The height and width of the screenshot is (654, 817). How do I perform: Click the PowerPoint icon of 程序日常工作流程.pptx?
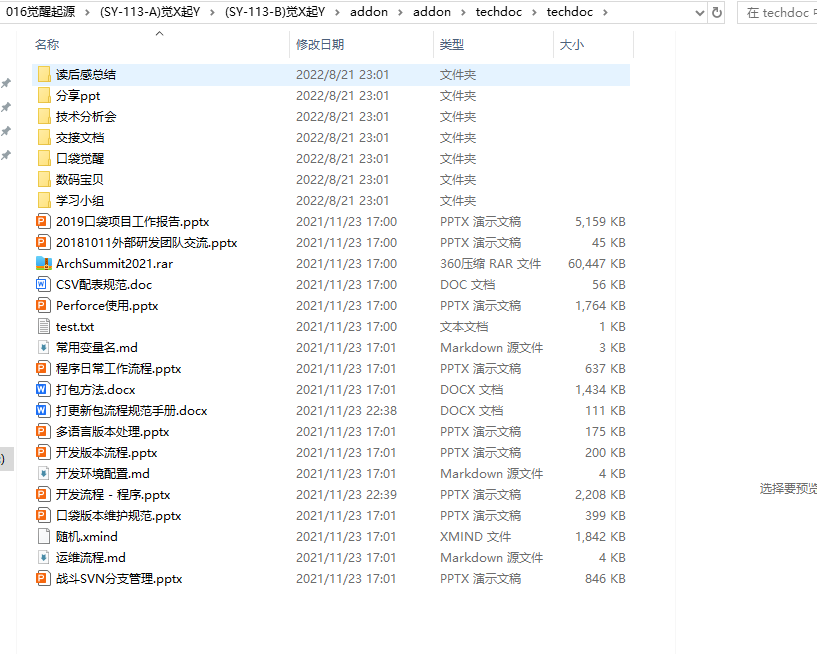pyautogui.click(x=44, y=368)
